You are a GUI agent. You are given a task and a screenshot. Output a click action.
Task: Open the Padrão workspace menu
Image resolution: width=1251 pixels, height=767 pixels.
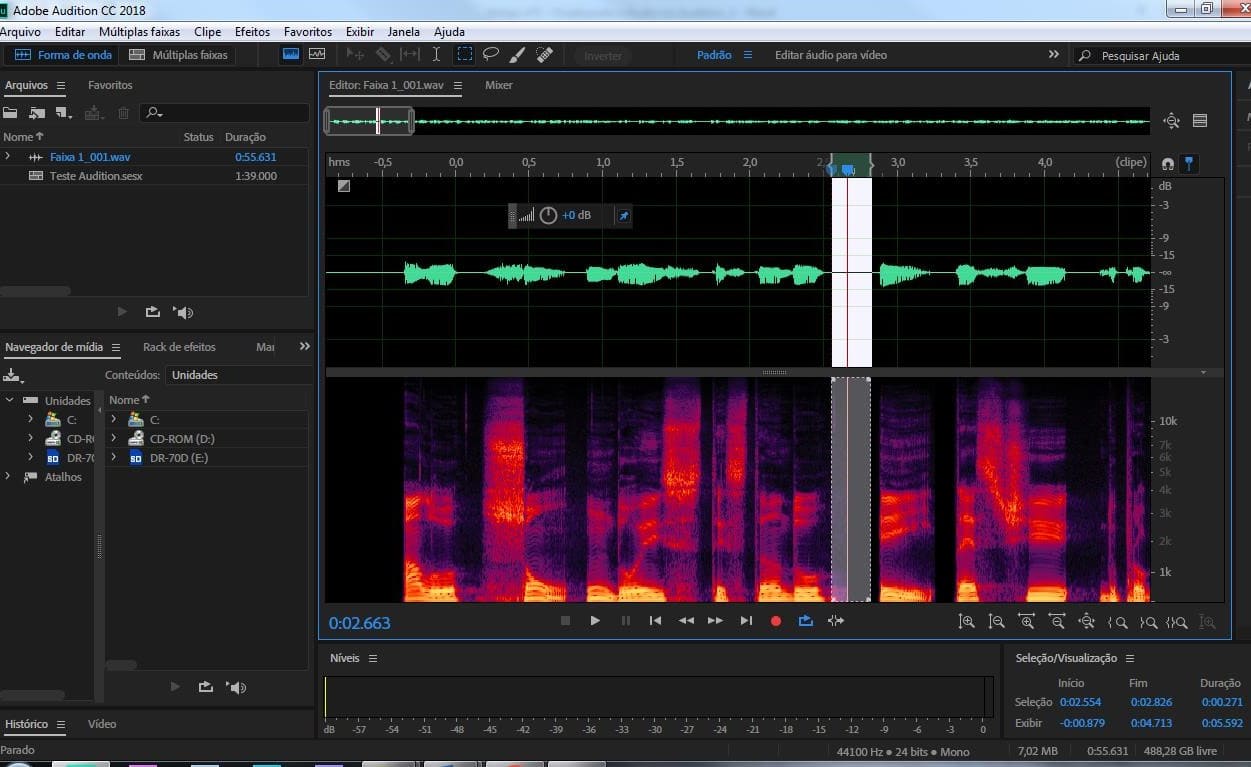(747, 55)
